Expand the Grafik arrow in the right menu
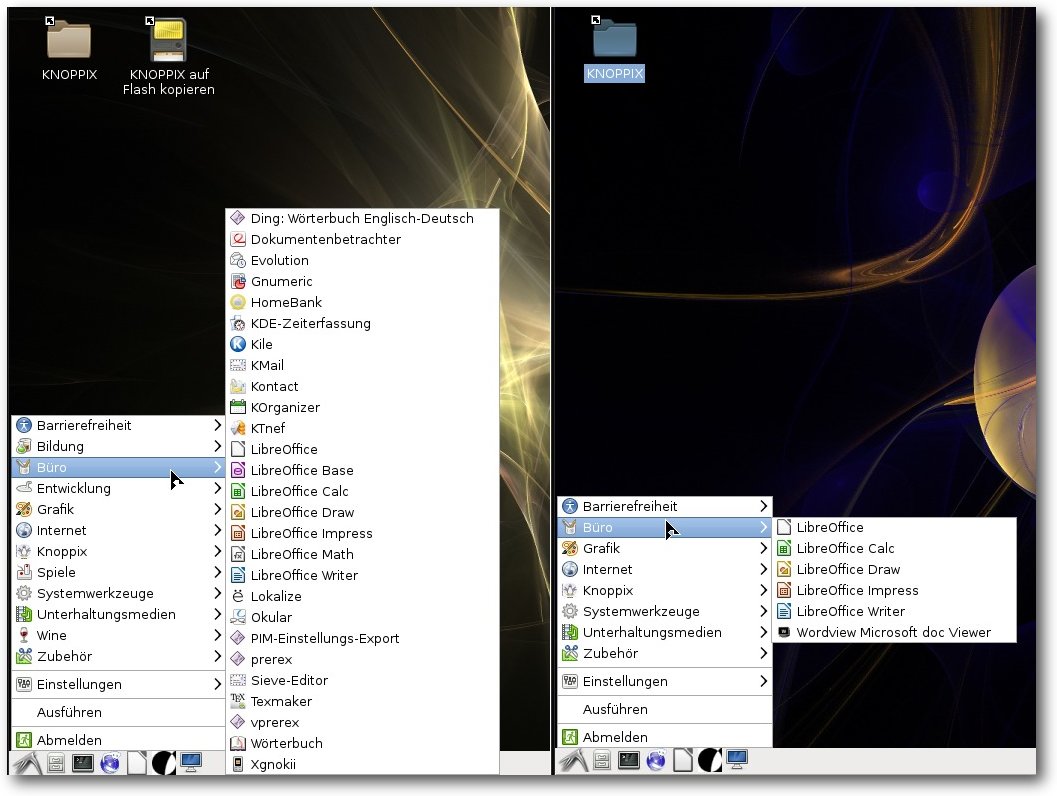Image resolution: width=1057 pixels, height=796 pixels. point(763,548)
